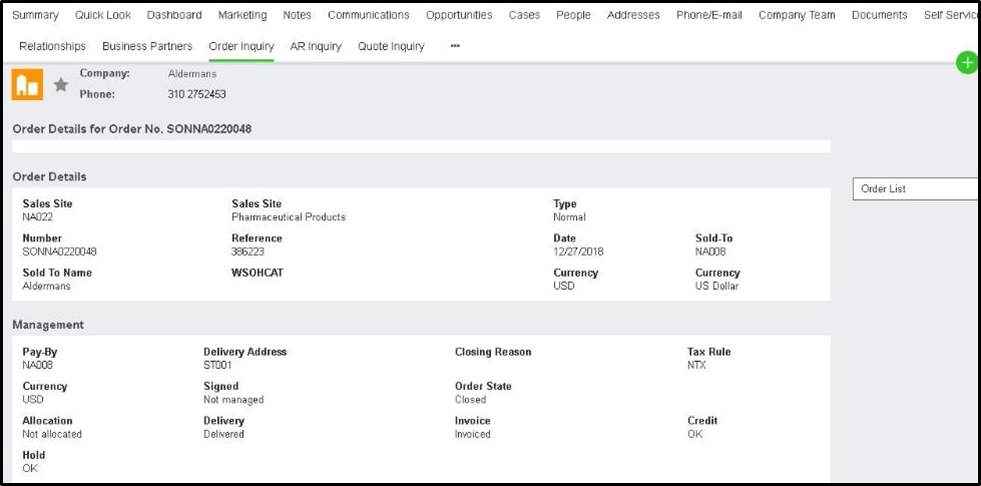Select the Marketing tab

tap(242, 15)
